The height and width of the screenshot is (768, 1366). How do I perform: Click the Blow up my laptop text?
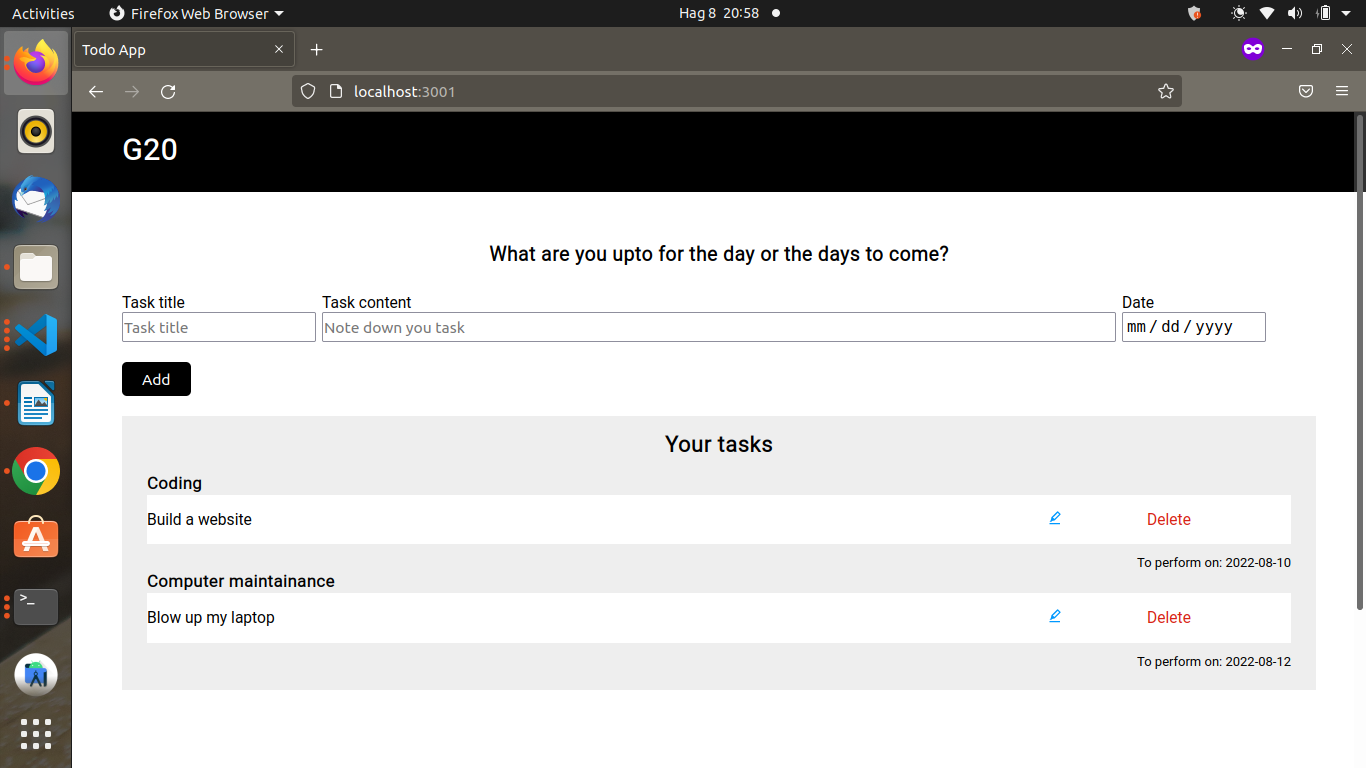tap(211, 617)
